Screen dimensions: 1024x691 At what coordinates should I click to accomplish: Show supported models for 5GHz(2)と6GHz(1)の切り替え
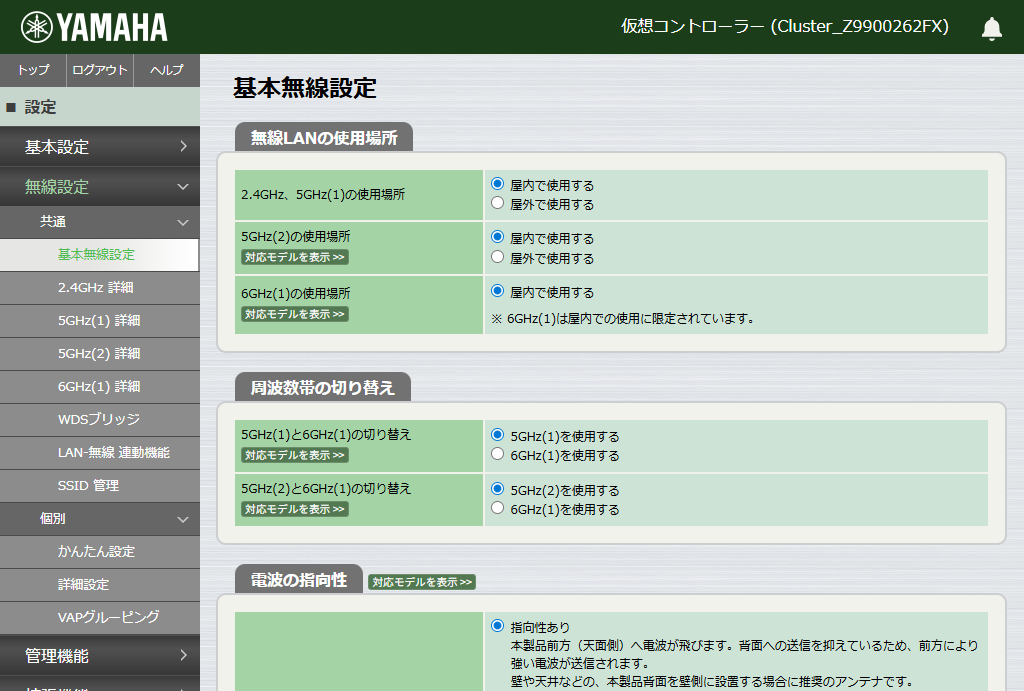click(295, 509)
